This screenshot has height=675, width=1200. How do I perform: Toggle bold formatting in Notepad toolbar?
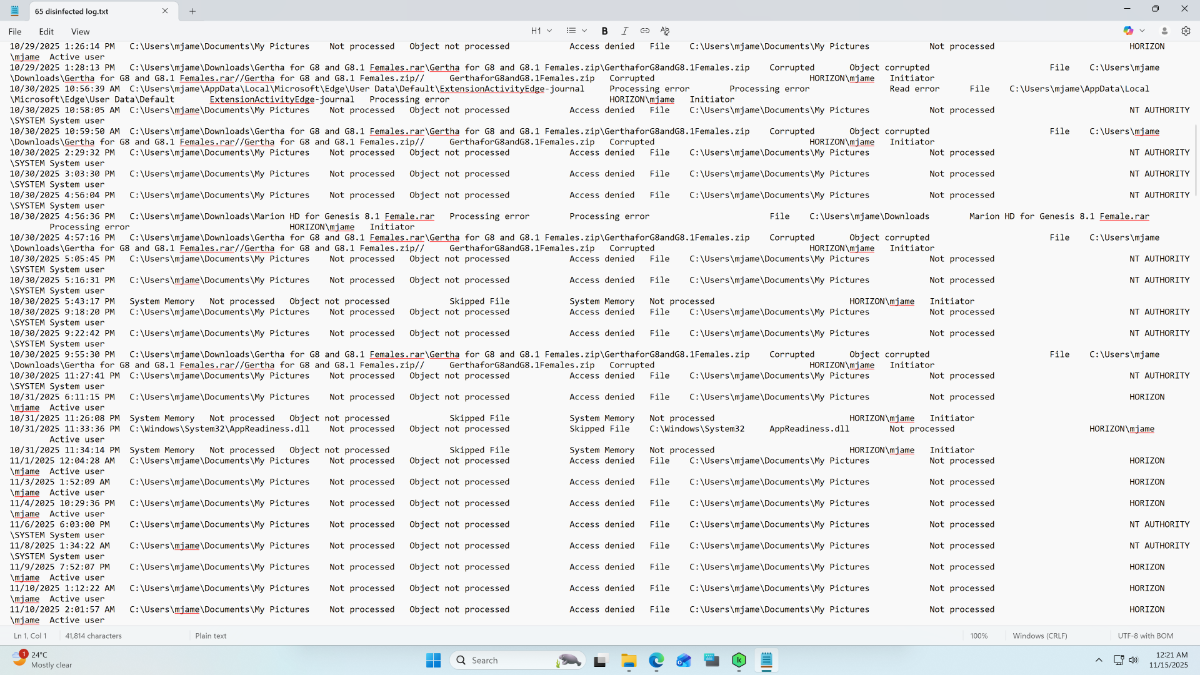tap(605, 31)
